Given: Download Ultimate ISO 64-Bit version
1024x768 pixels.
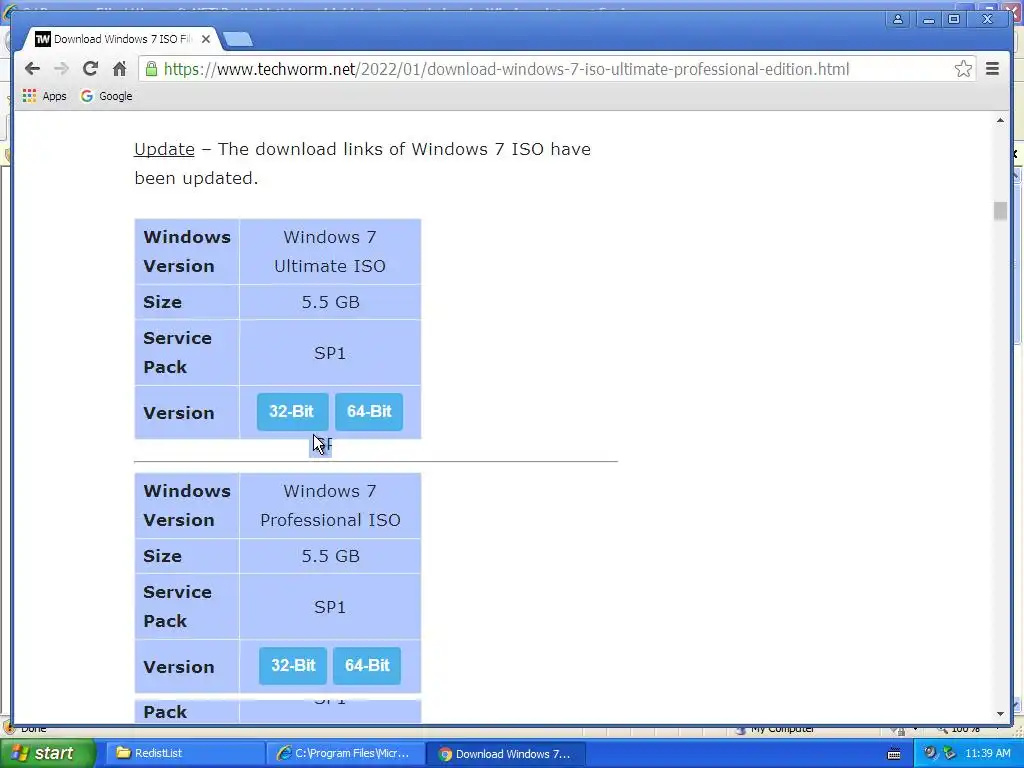Looking at the screenshot, I should (x=369, y=411).
